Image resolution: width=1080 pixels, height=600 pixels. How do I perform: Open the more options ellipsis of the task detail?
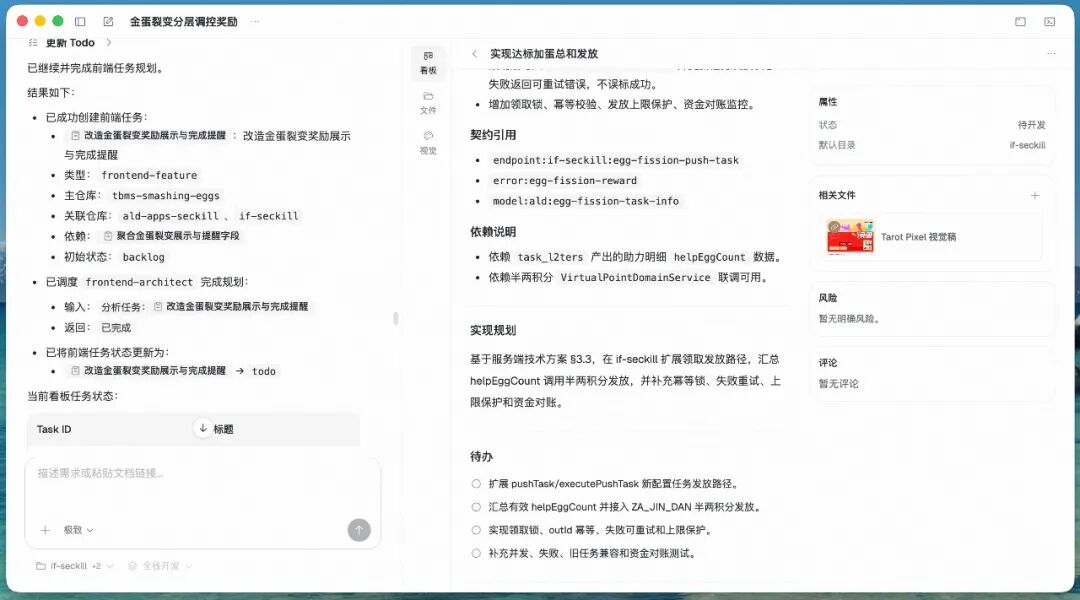click(1051, 53)
